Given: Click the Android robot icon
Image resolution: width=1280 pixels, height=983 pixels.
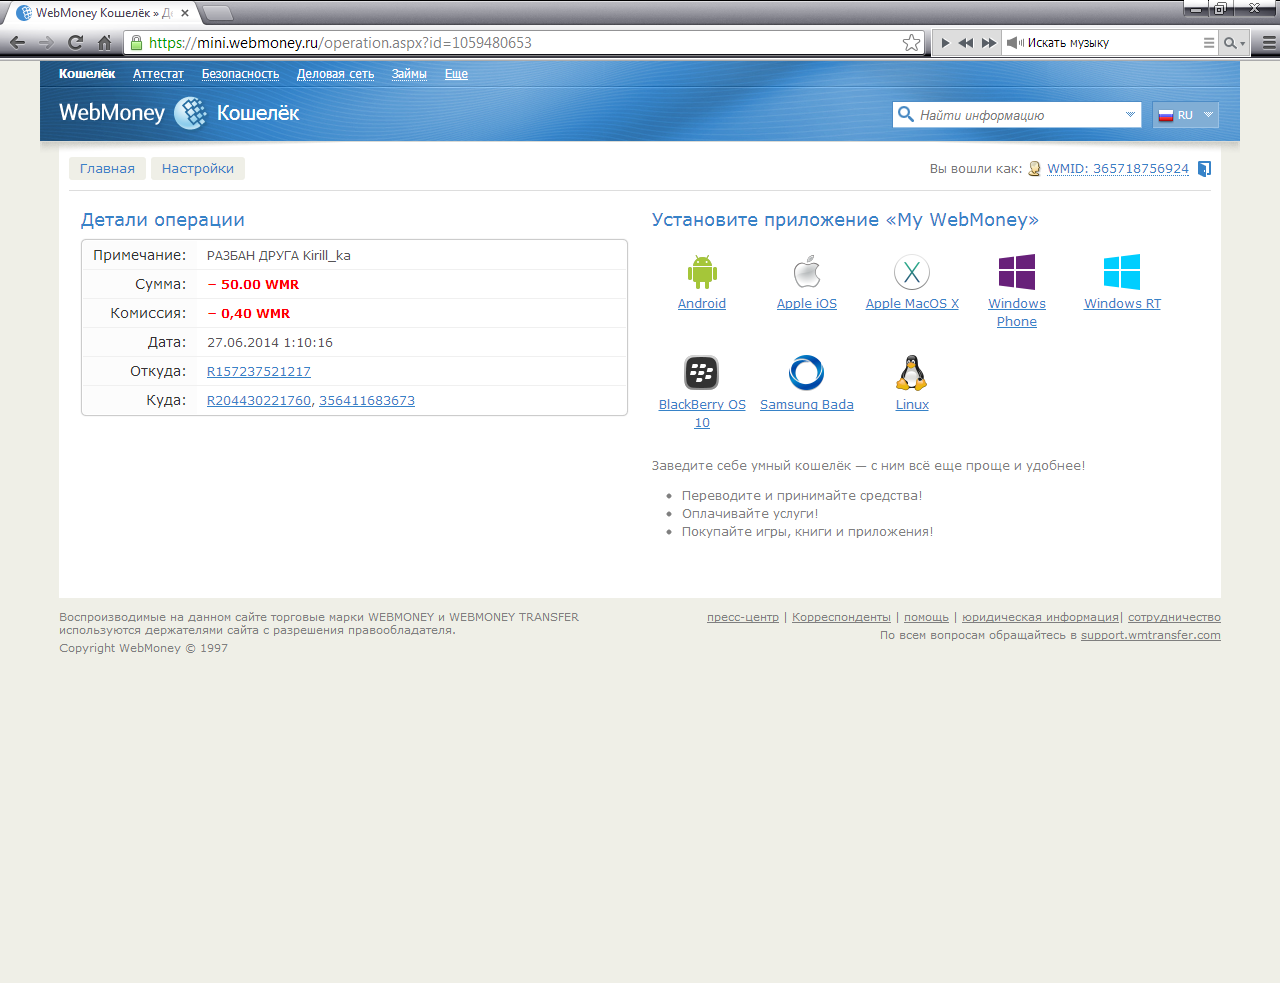Looking at the screenshot, I should tap(702, 272).
